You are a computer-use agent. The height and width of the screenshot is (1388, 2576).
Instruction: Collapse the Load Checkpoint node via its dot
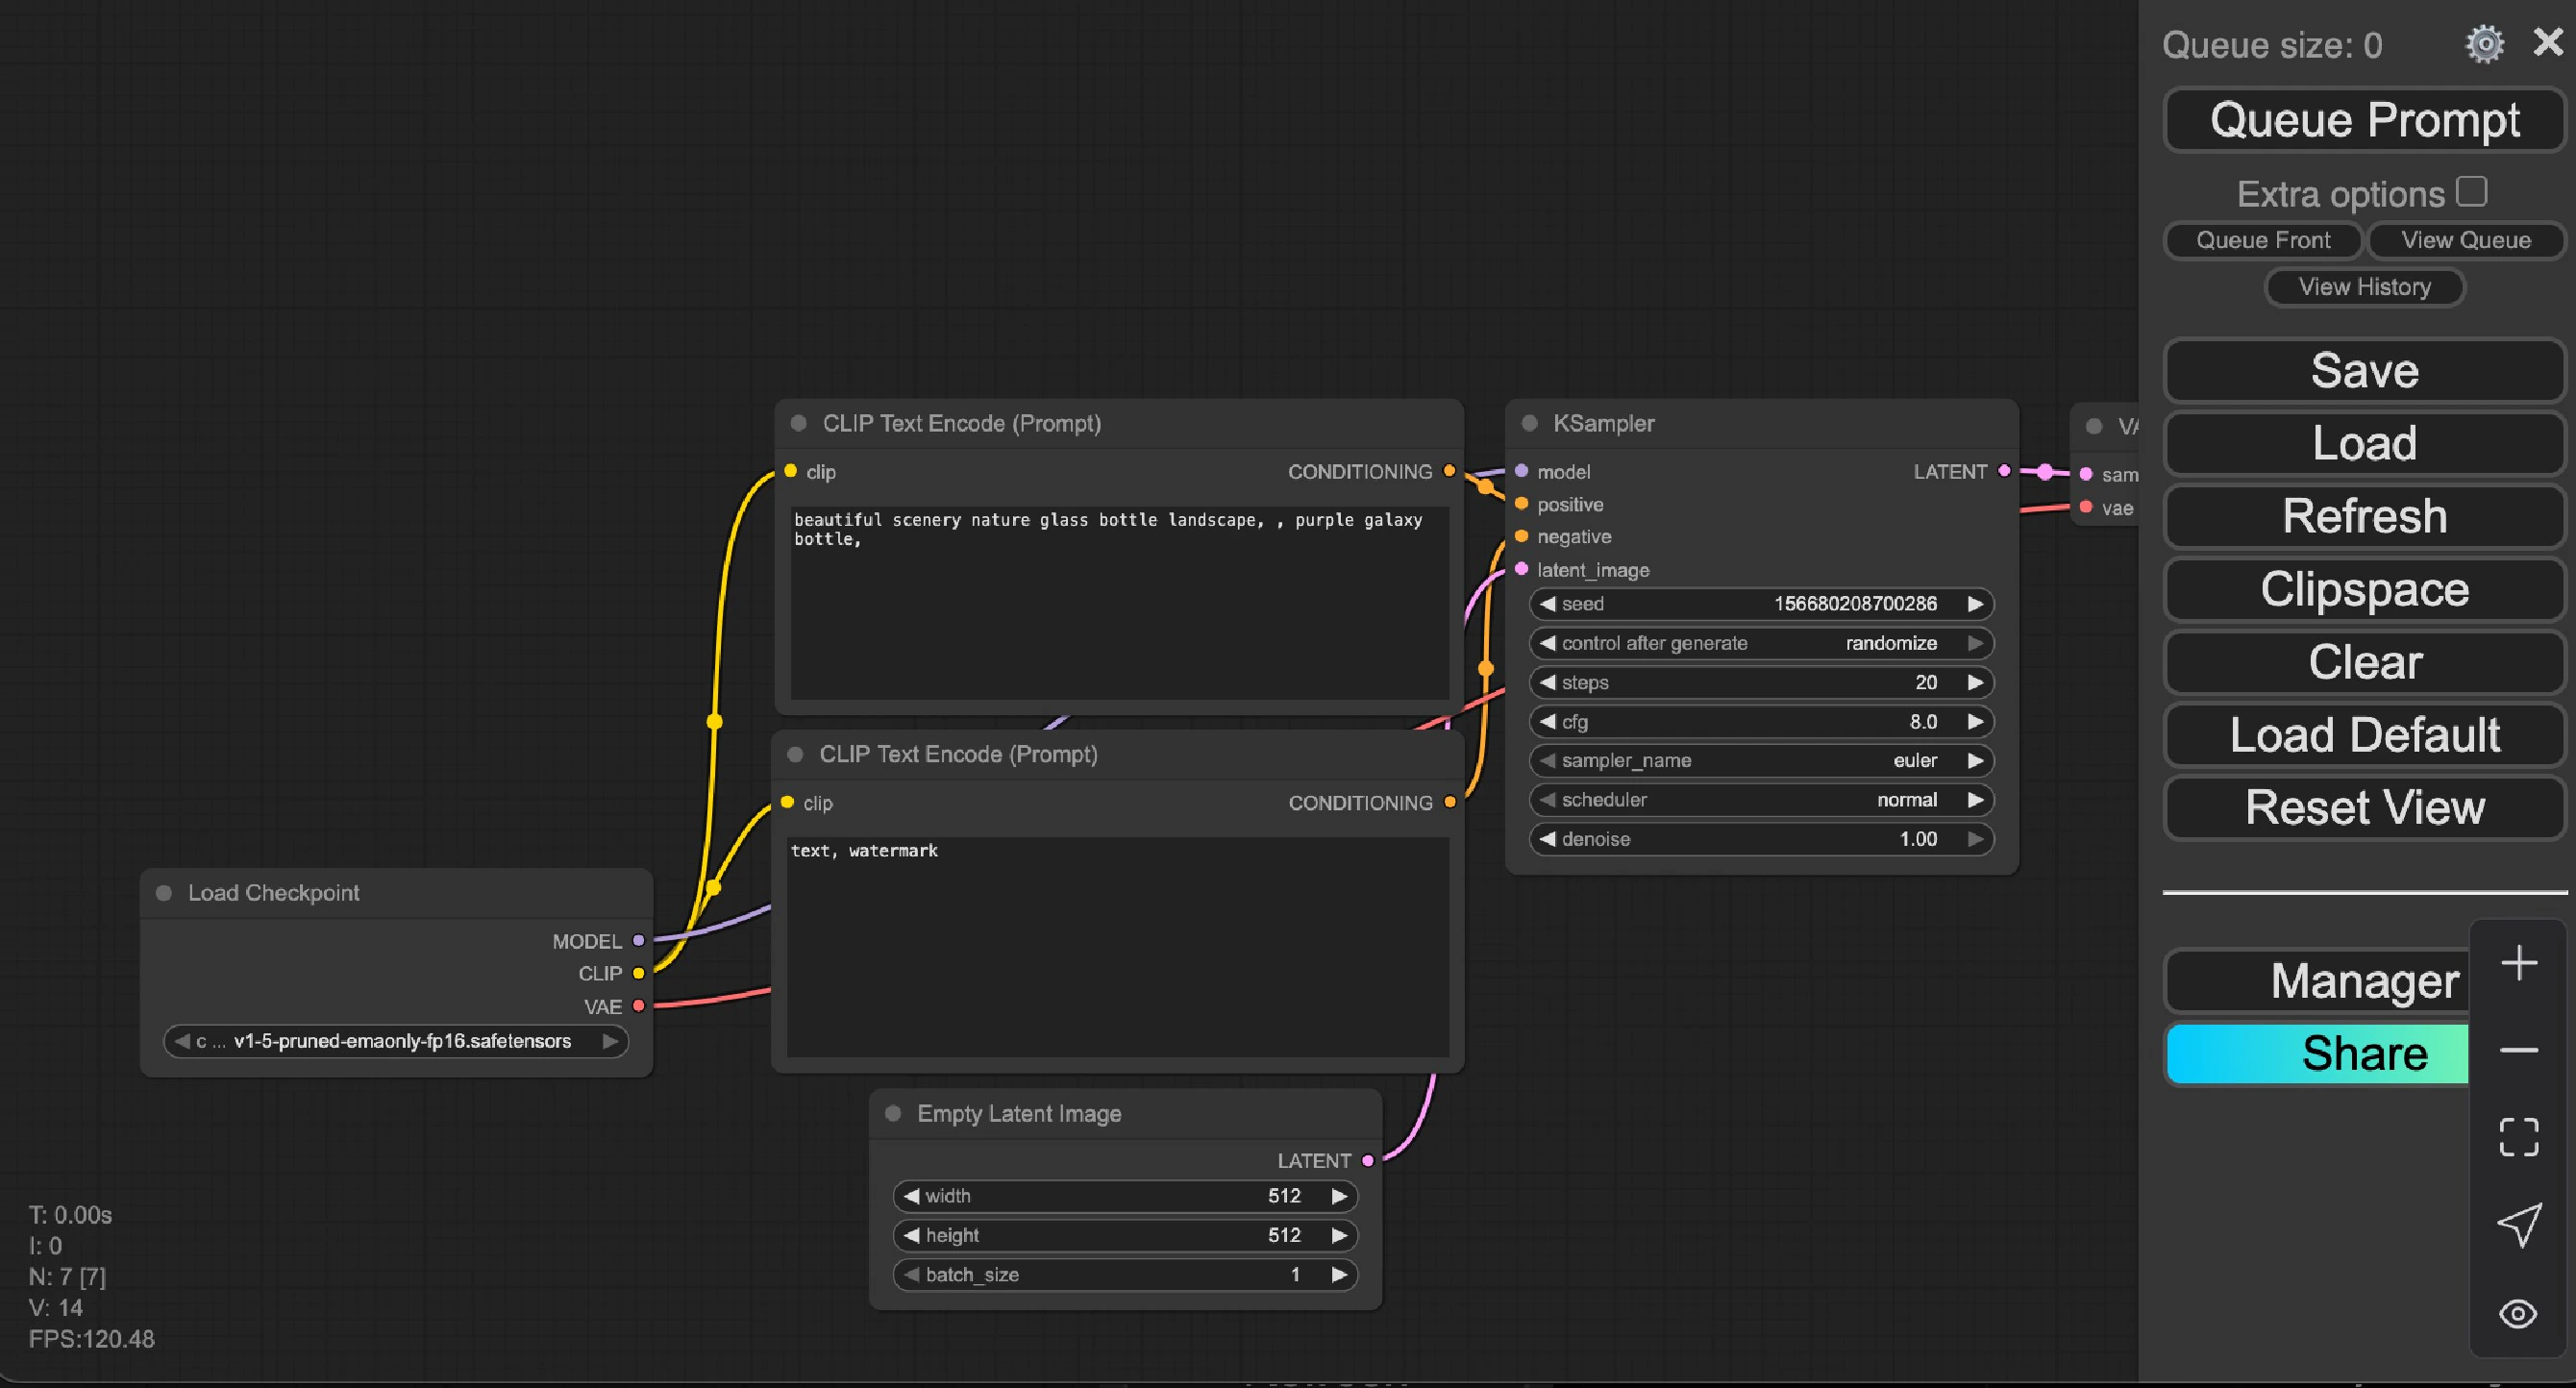[x=164, y=893]
